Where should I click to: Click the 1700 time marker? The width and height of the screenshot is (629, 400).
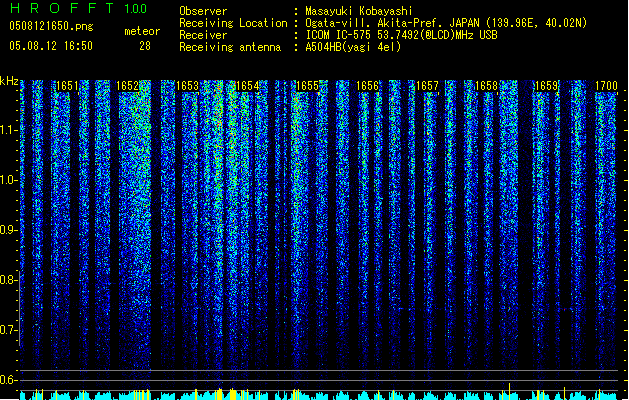pyautogui.click(x=606, y=86)
